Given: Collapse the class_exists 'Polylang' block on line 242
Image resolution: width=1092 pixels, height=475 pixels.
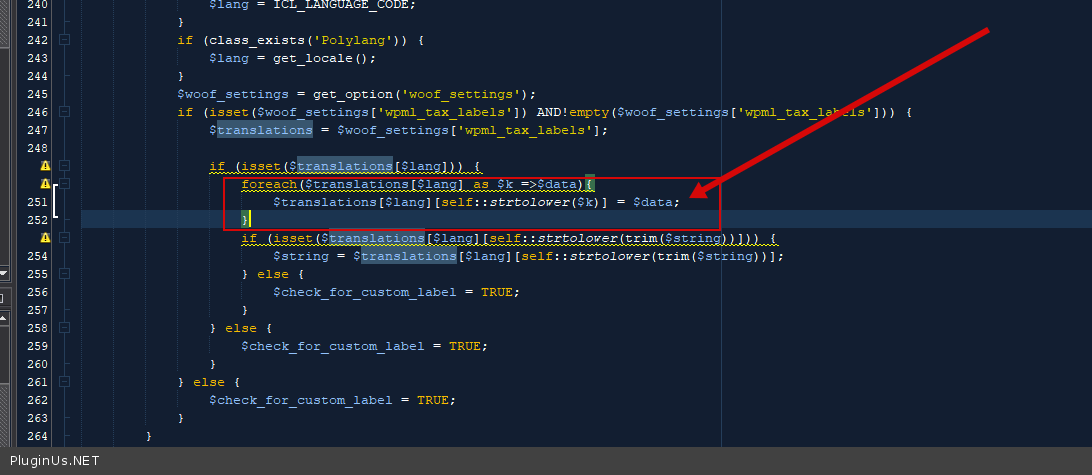Looking at the screenshot, I should [64, 40].
